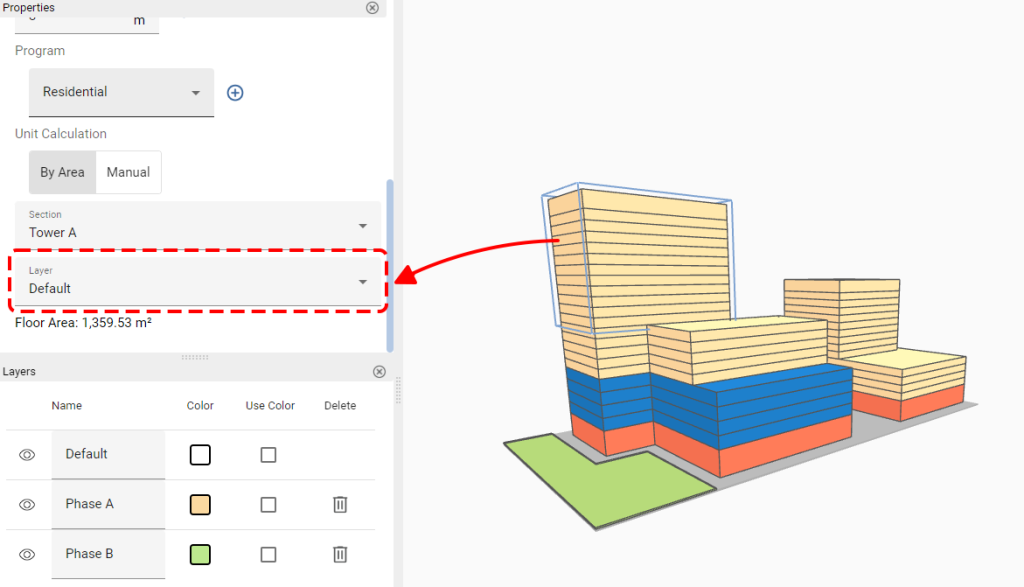Close the Layers panel
Screen dimensions: 1024x587
point(379,371)
